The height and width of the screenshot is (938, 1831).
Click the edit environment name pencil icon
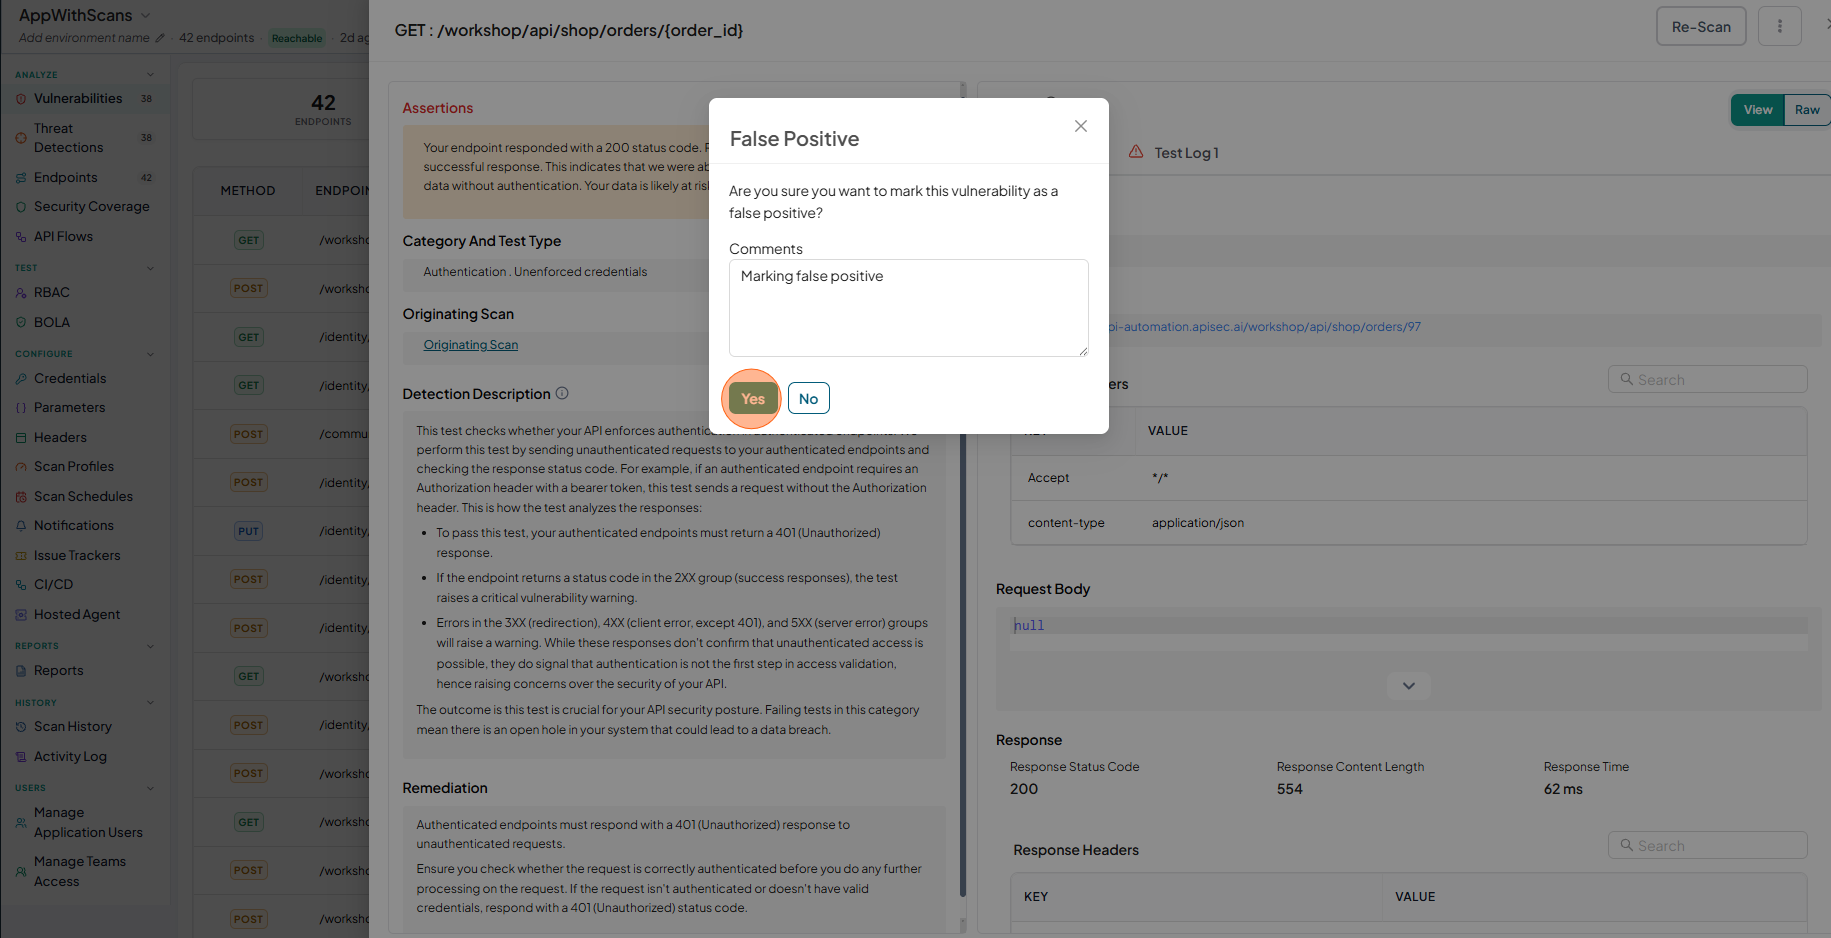point(160,38)
